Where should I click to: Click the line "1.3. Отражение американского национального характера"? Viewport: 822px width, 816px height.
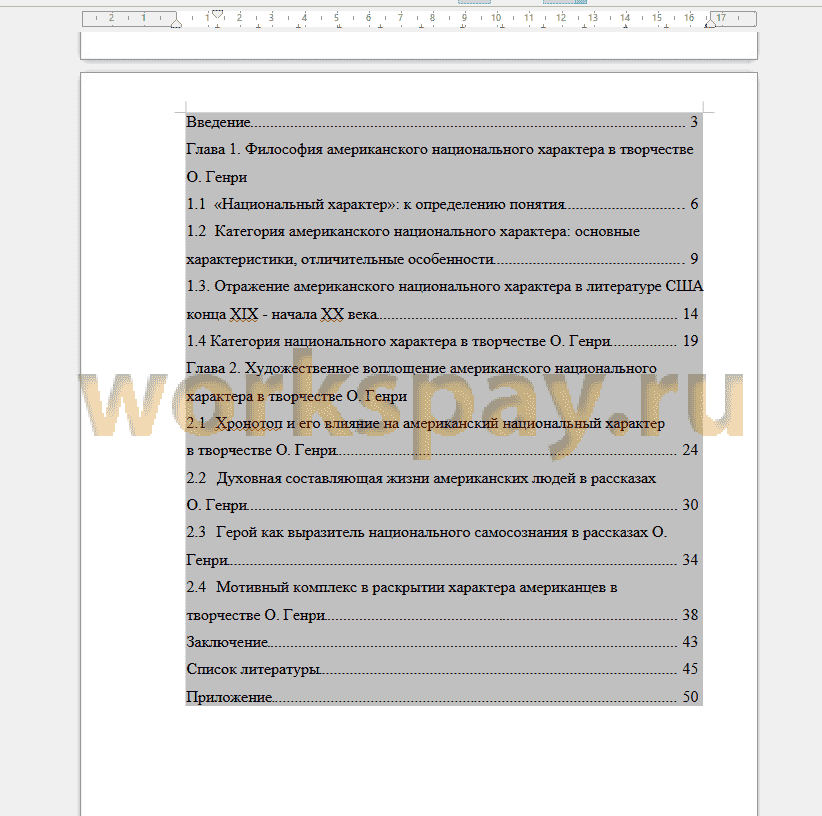coord(445,286)
